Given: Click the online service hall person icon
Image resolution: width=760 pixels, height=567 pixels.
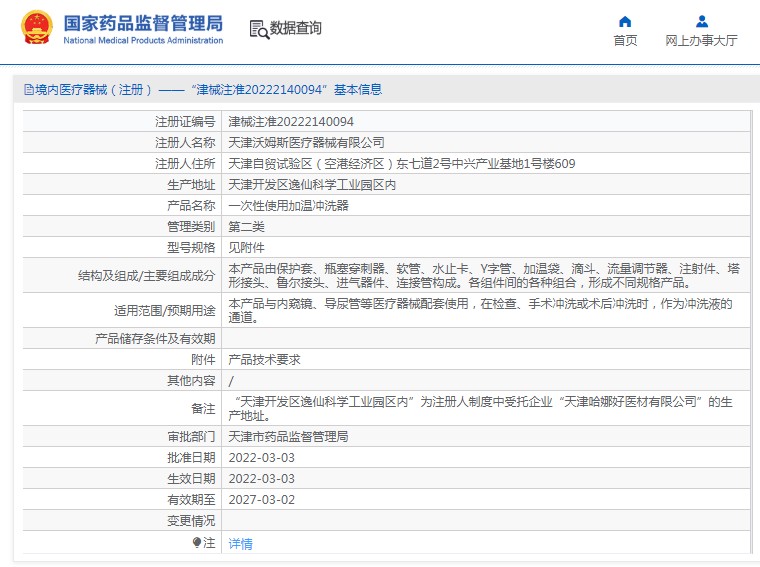Looking at the screenshot, I should [x=701, y=21].
